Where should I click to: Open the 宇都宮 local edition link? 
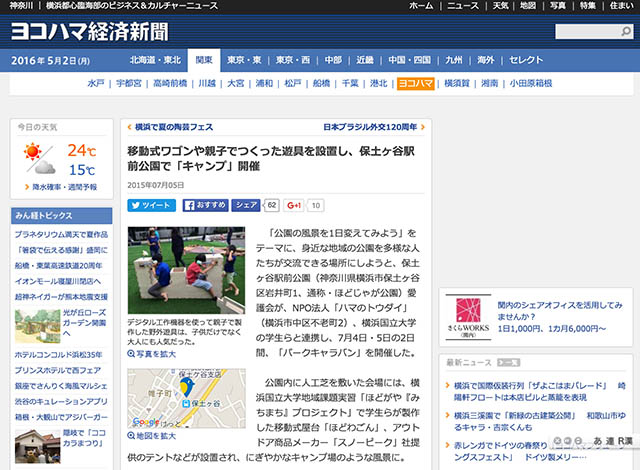pos(129,83)
